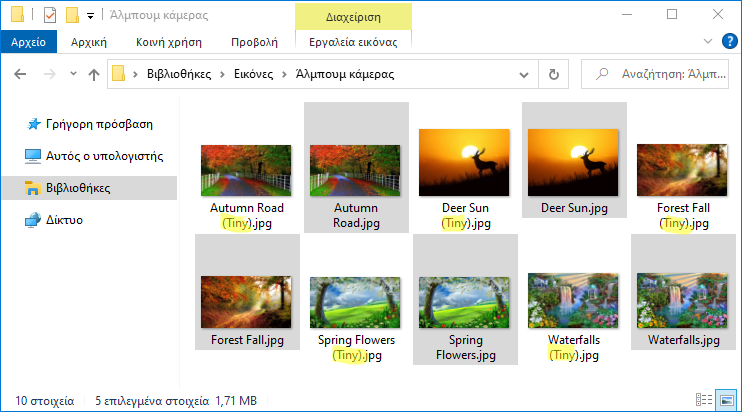Close the Άλμπουμ κάμερας window
Viewport: 742px width, 412px height.
tap(718, 15)
